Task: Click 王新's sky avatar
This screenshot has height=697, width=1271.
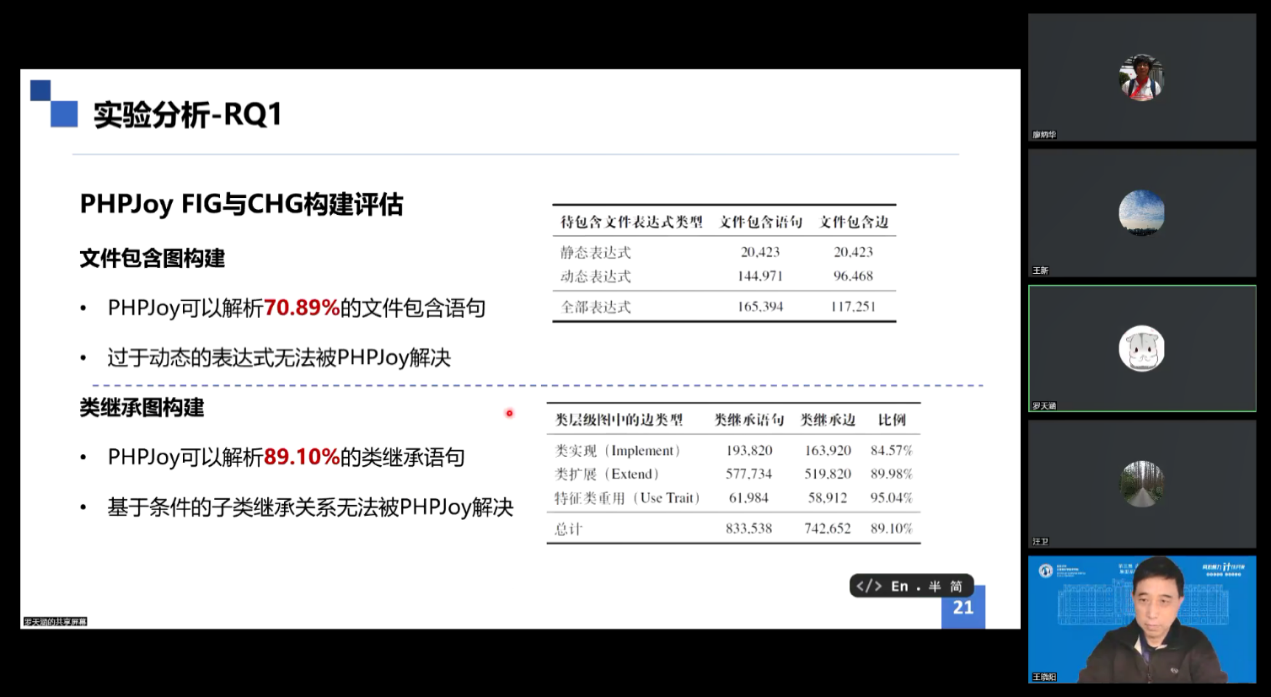Action: coord(1141,212)
